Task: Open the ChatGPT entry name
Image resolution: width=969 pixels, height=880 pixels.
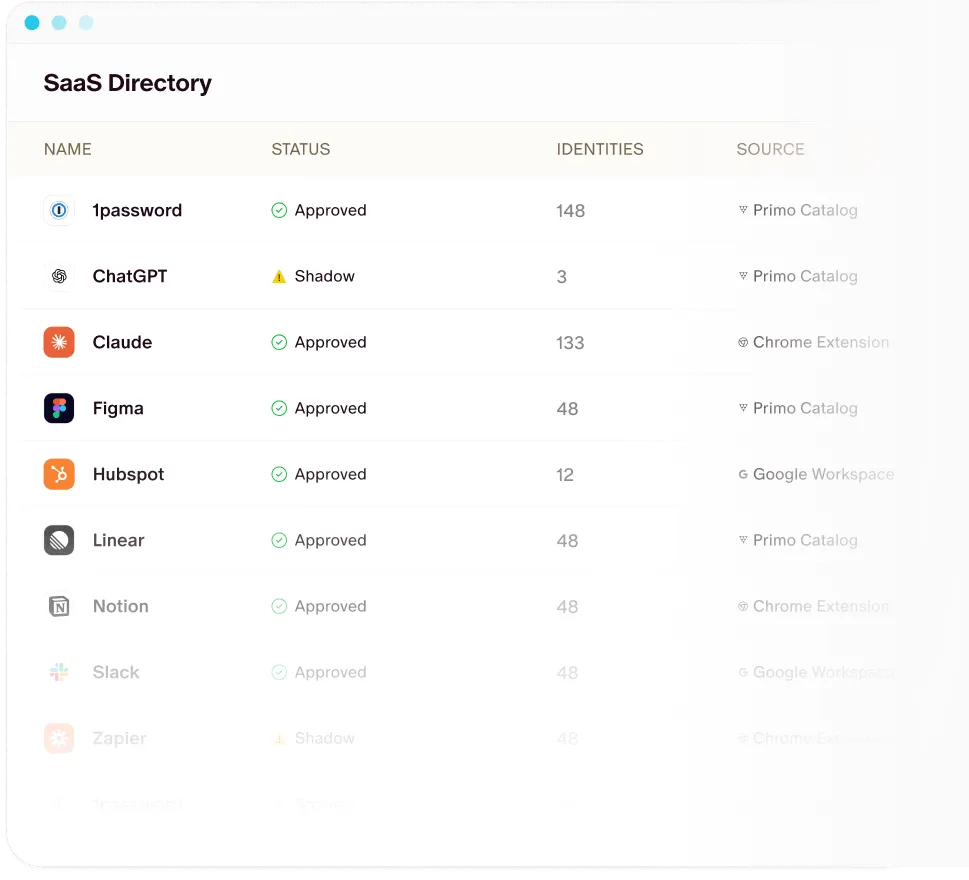Action: pos(130,276)
